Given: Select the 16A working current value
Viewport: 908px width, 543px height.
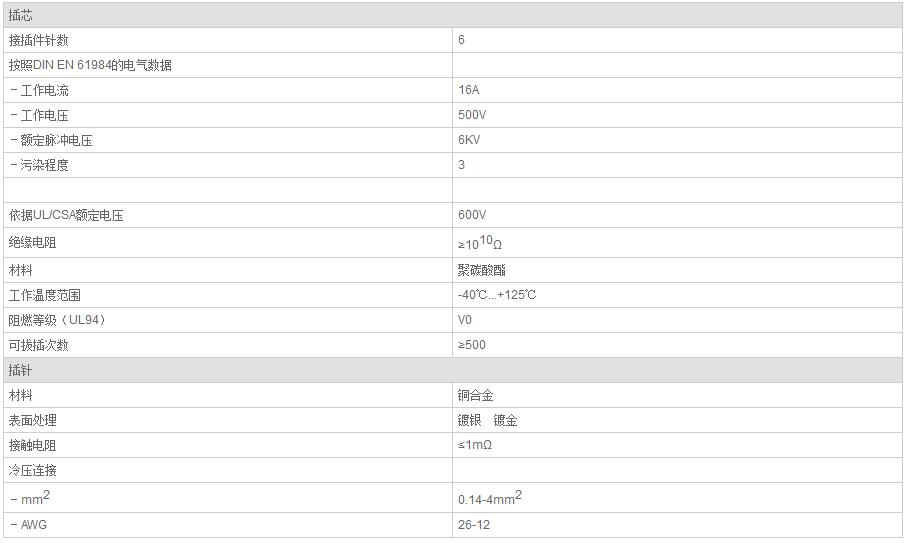Looking at the screenshot, I should click(x=468, y=90).
